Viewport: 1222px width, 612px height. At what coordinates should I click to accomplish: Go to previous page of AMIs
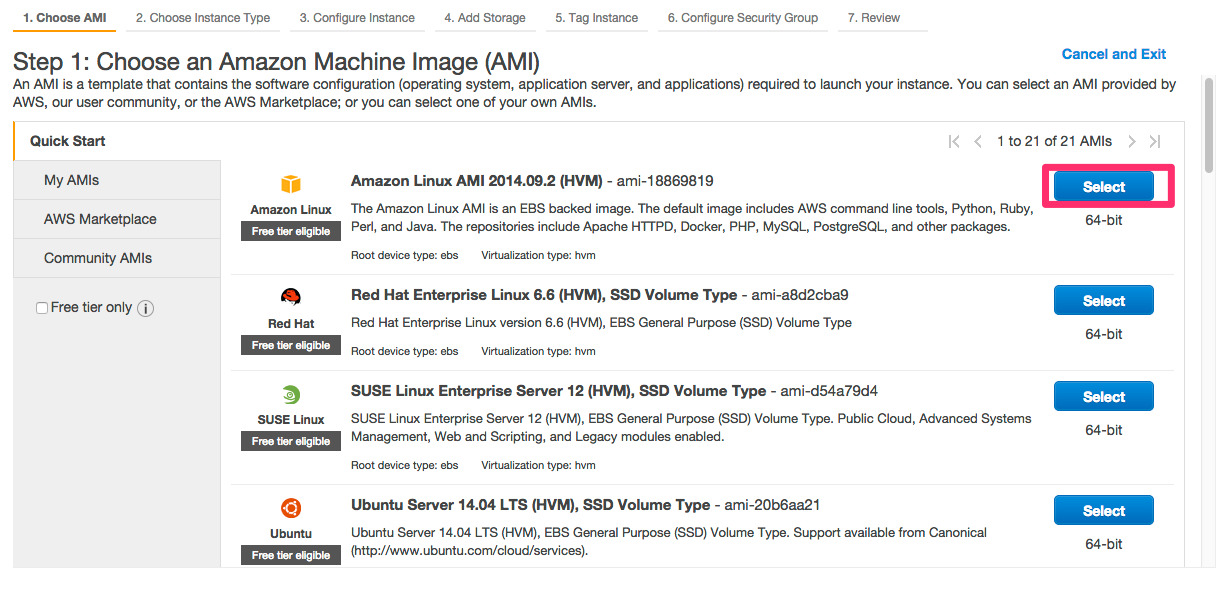[978, 142]
